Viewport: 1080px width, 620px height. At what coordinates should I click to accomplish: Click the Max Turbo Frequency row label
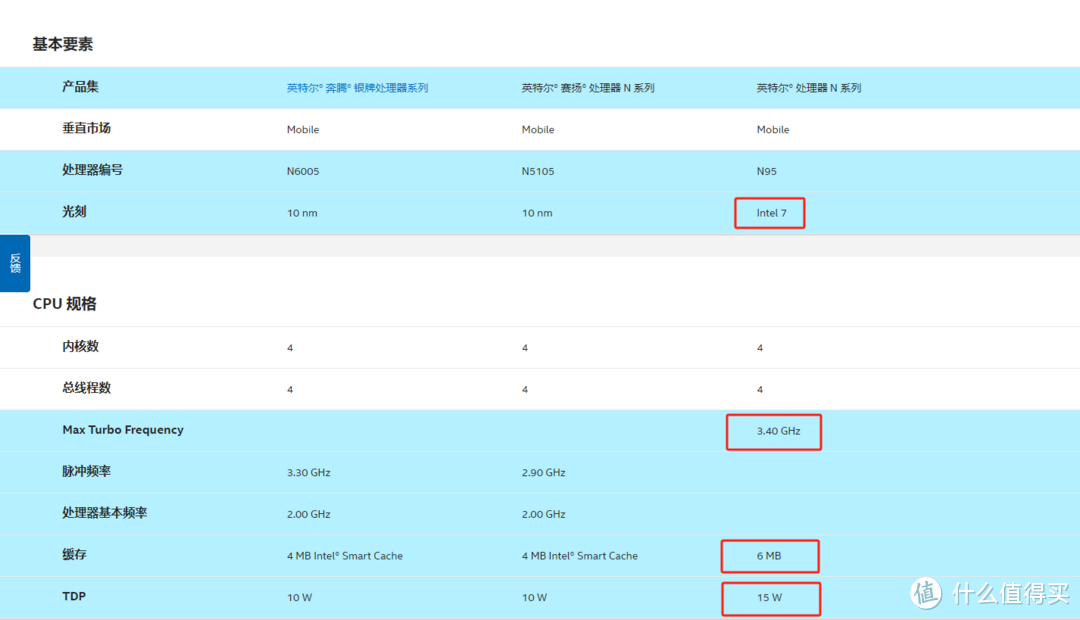coord(123,430)
